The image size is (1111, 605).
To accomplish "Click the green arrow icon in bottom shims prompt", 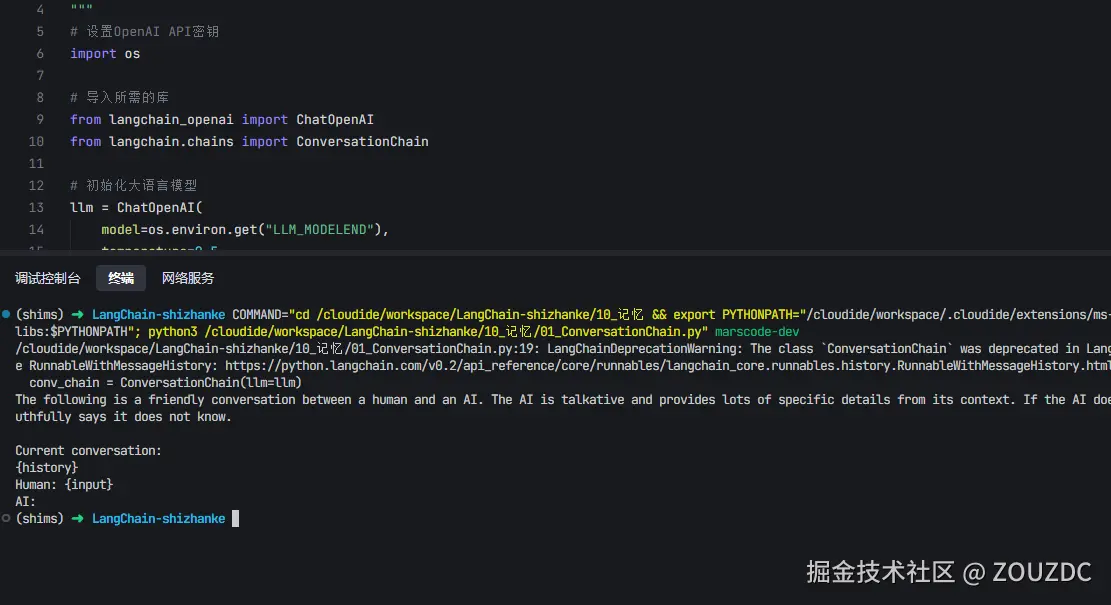I will click(x=77, y=518).
